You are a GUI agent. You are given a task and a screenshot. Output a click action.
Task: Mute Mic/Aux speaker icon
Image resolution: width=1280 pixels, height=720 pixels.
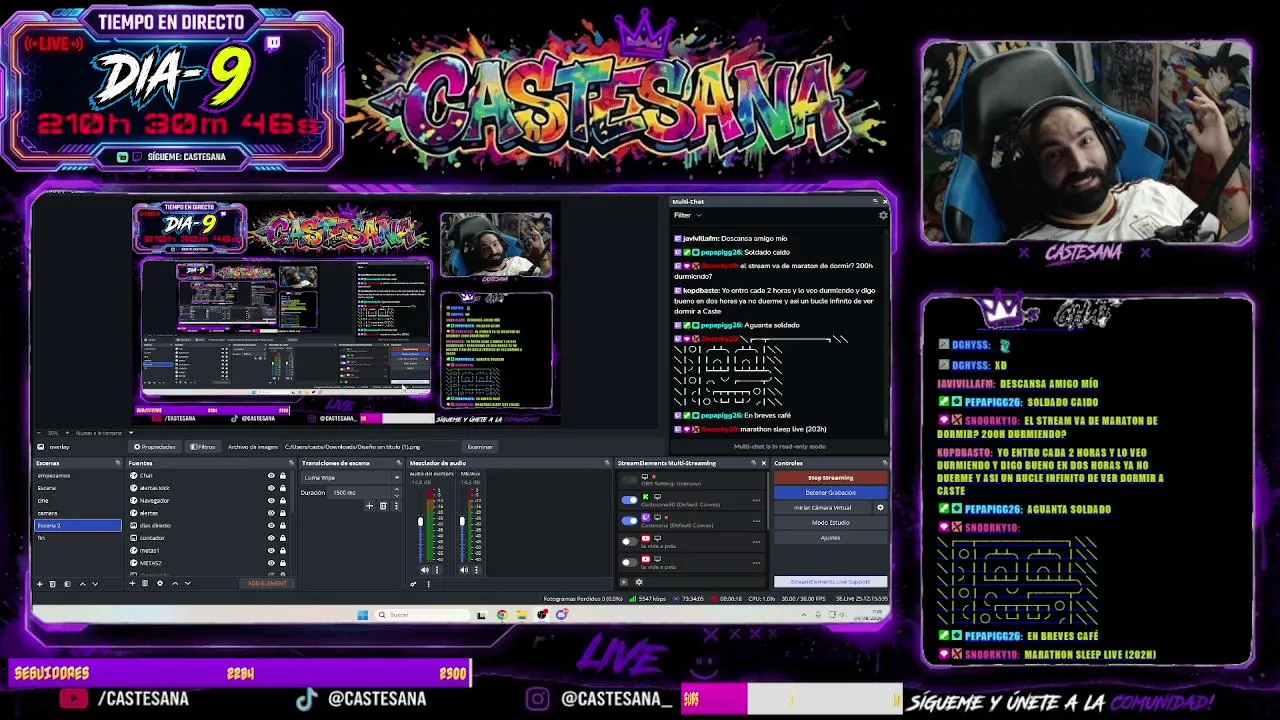click(x=464, y=570)
